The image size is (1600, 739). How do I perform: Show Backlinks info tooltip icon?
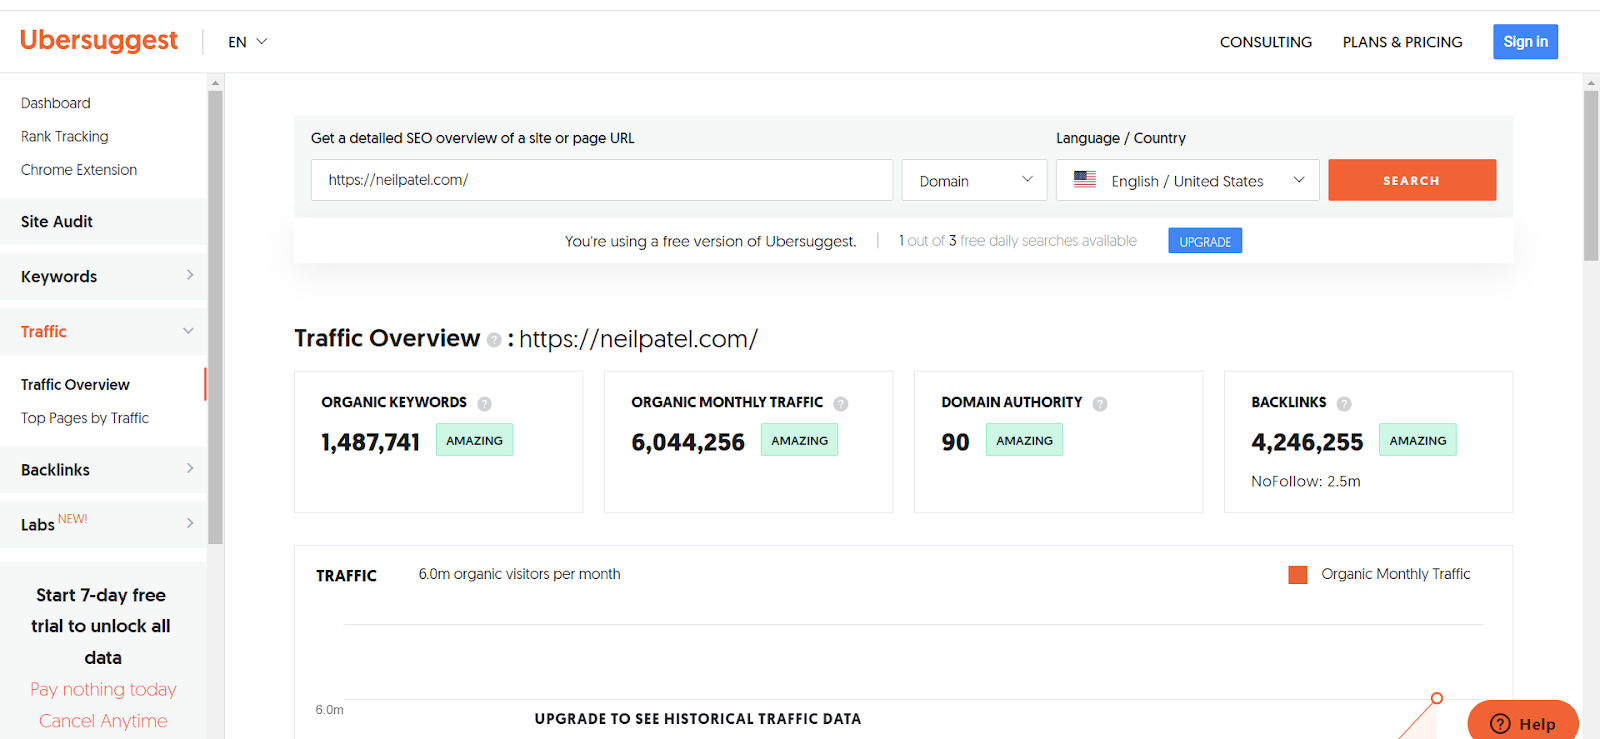click(x=1344, y=404)
